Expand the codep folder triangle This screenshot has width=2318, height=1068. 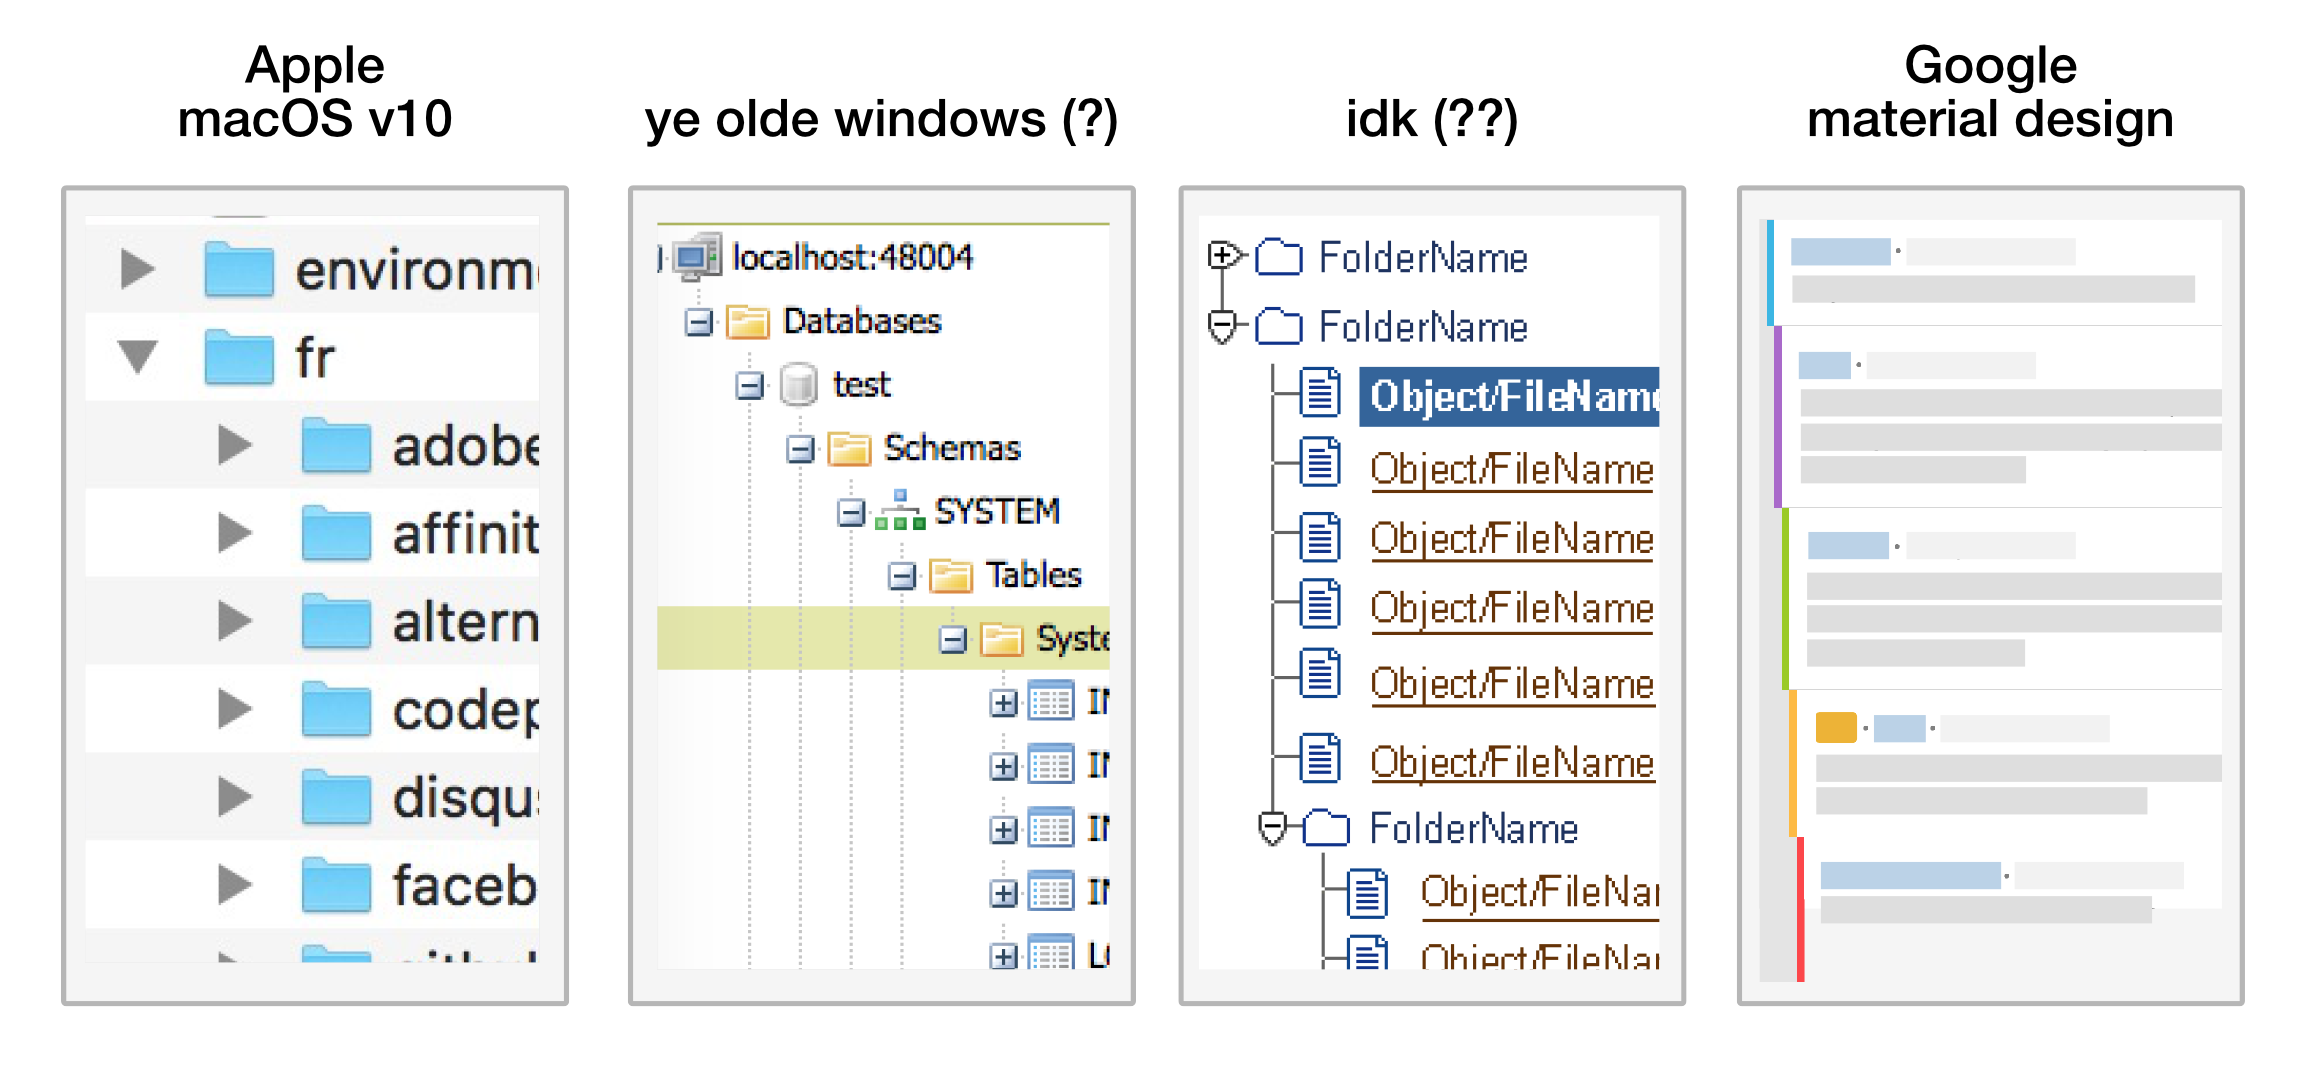[234, 709]
